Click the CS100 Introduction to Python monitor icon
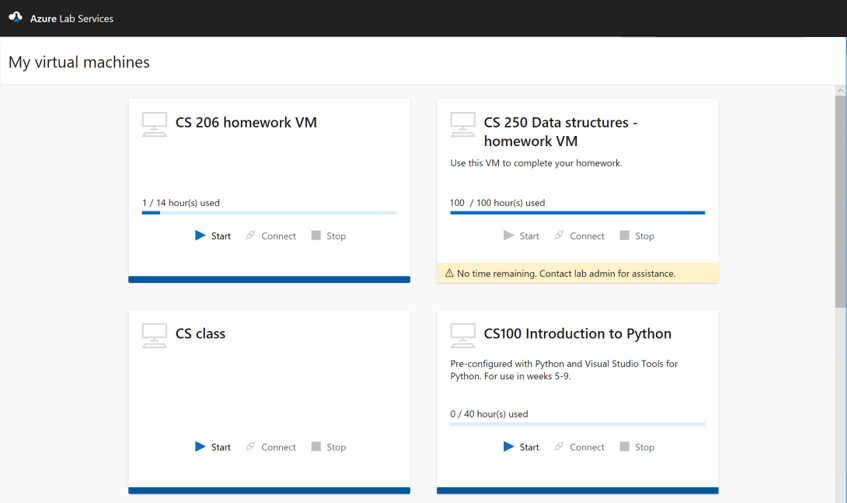Screen dimensions: 847x503 pyautogui.click(x=462, y=335)
